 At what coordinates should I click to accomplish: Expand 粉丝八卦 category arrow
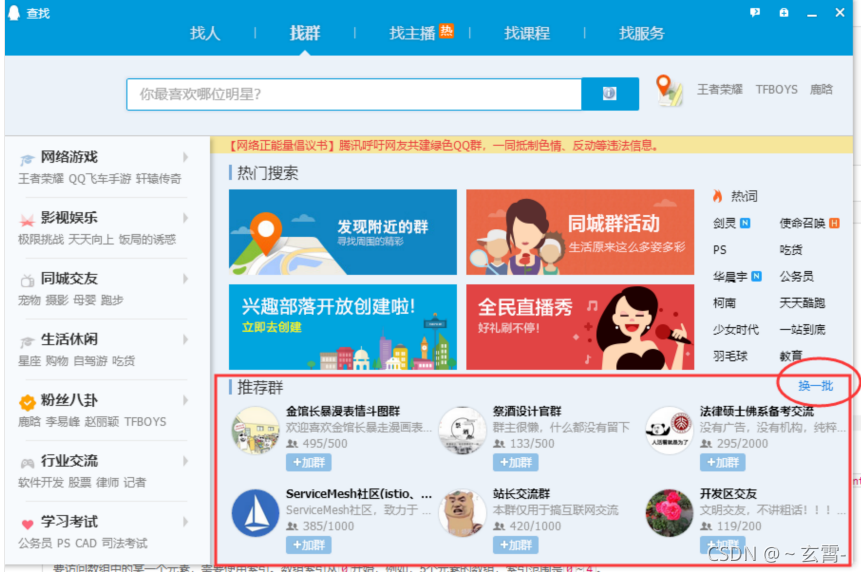point(186,400)
